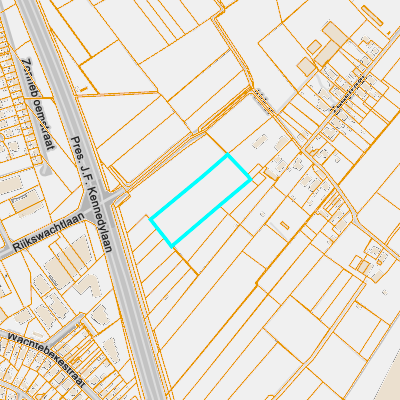
Task: Click the Wachtebekestraat street label
Action: [x=46, y=359]
